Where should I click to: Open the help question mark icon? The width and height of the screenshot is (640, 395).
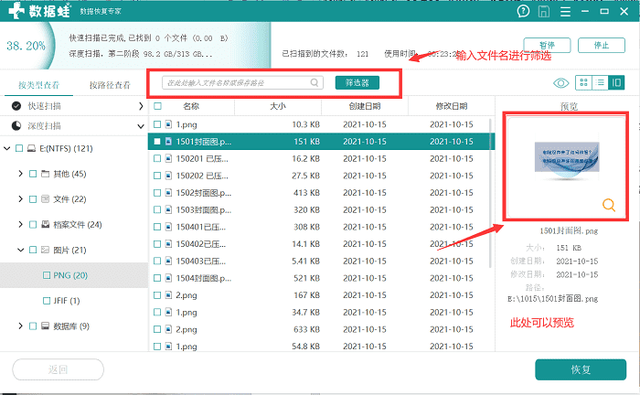[x=523, y=11]
